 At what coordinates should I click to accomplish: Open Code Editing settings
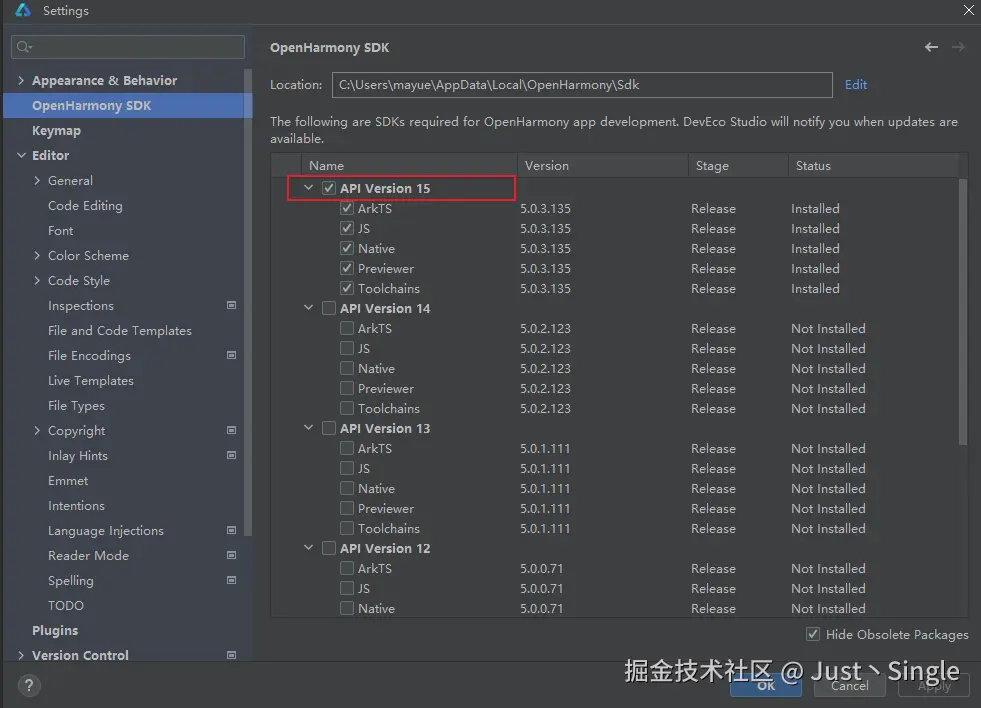click(85, 205)
